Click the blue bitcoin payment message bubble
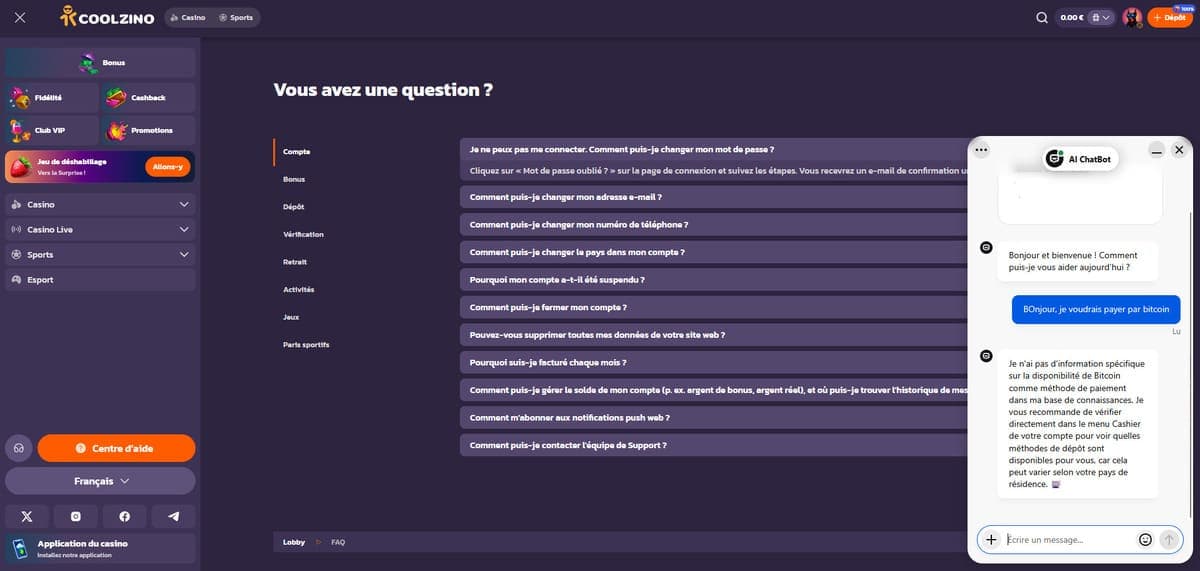Screen dimensions: 1200x571 [x=1096, y=309]
